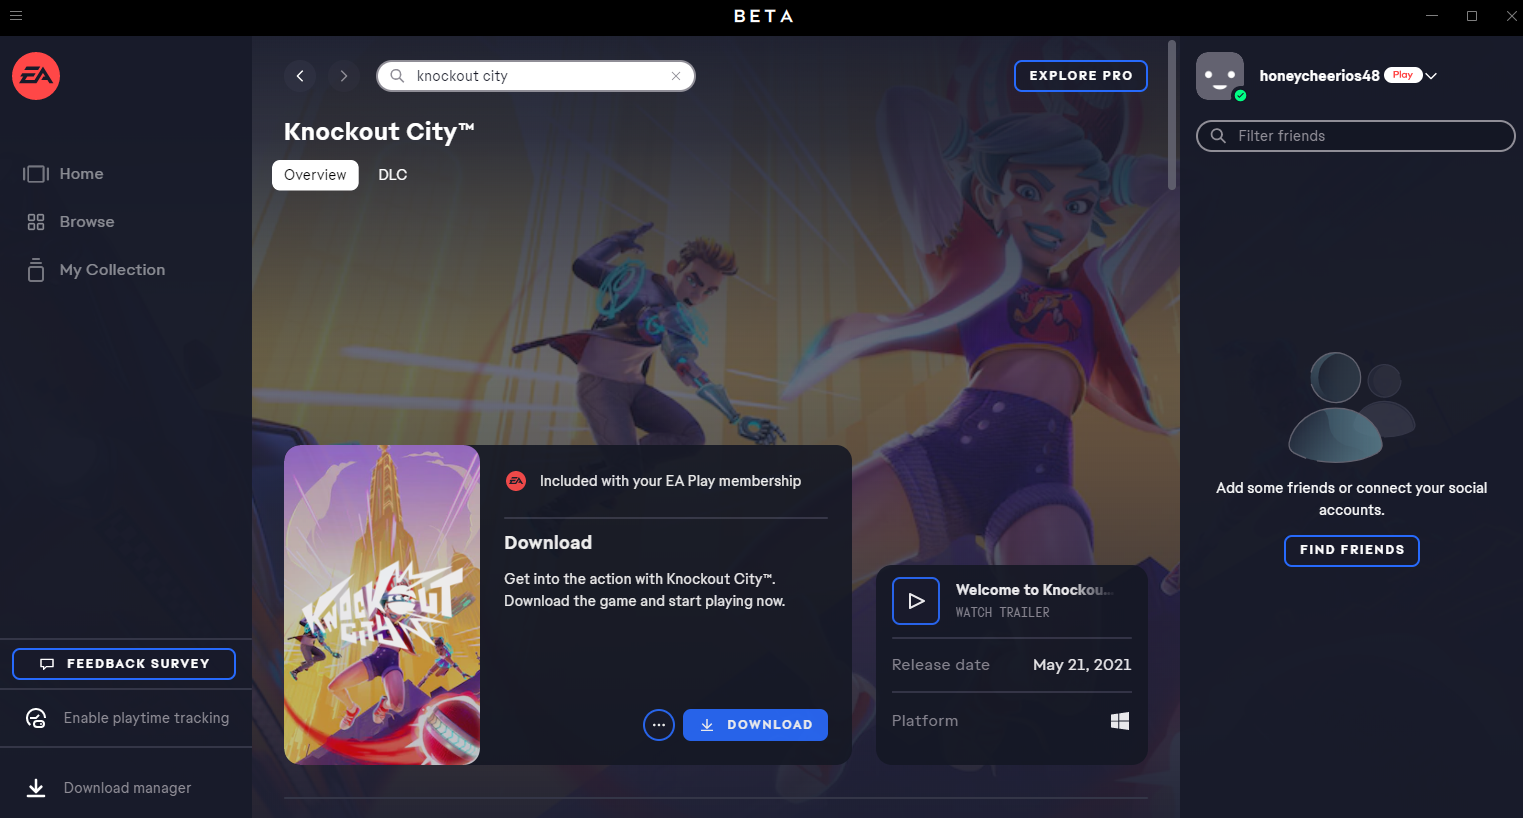The height and width of the screenshot is (818, 1523).
Task: Click FIND FRIENDS button
Action: tap(1352, 550)
